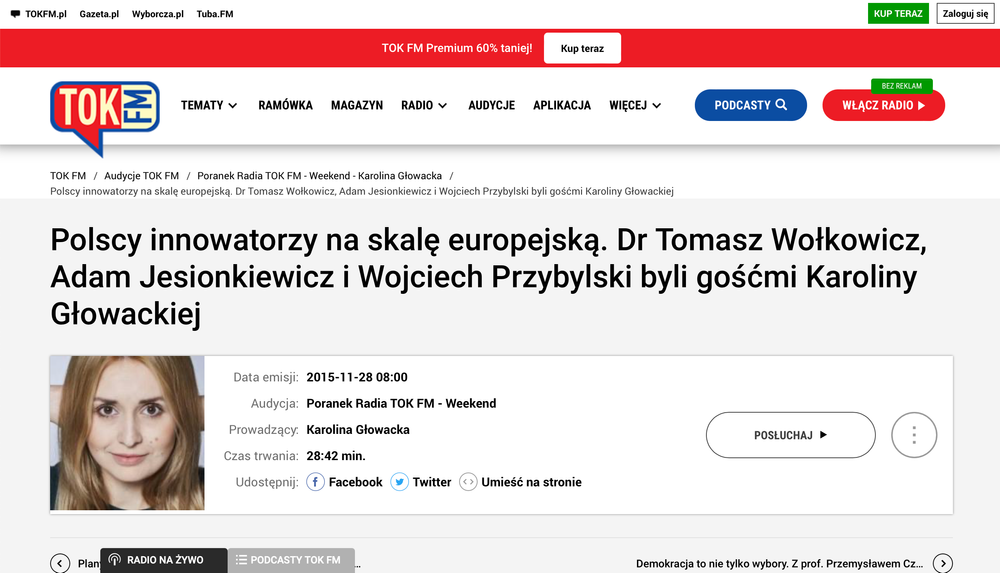Click the host's portrait thumbnail
Image resolution: width=1000 pixels, height=573 pixels.
127,433
